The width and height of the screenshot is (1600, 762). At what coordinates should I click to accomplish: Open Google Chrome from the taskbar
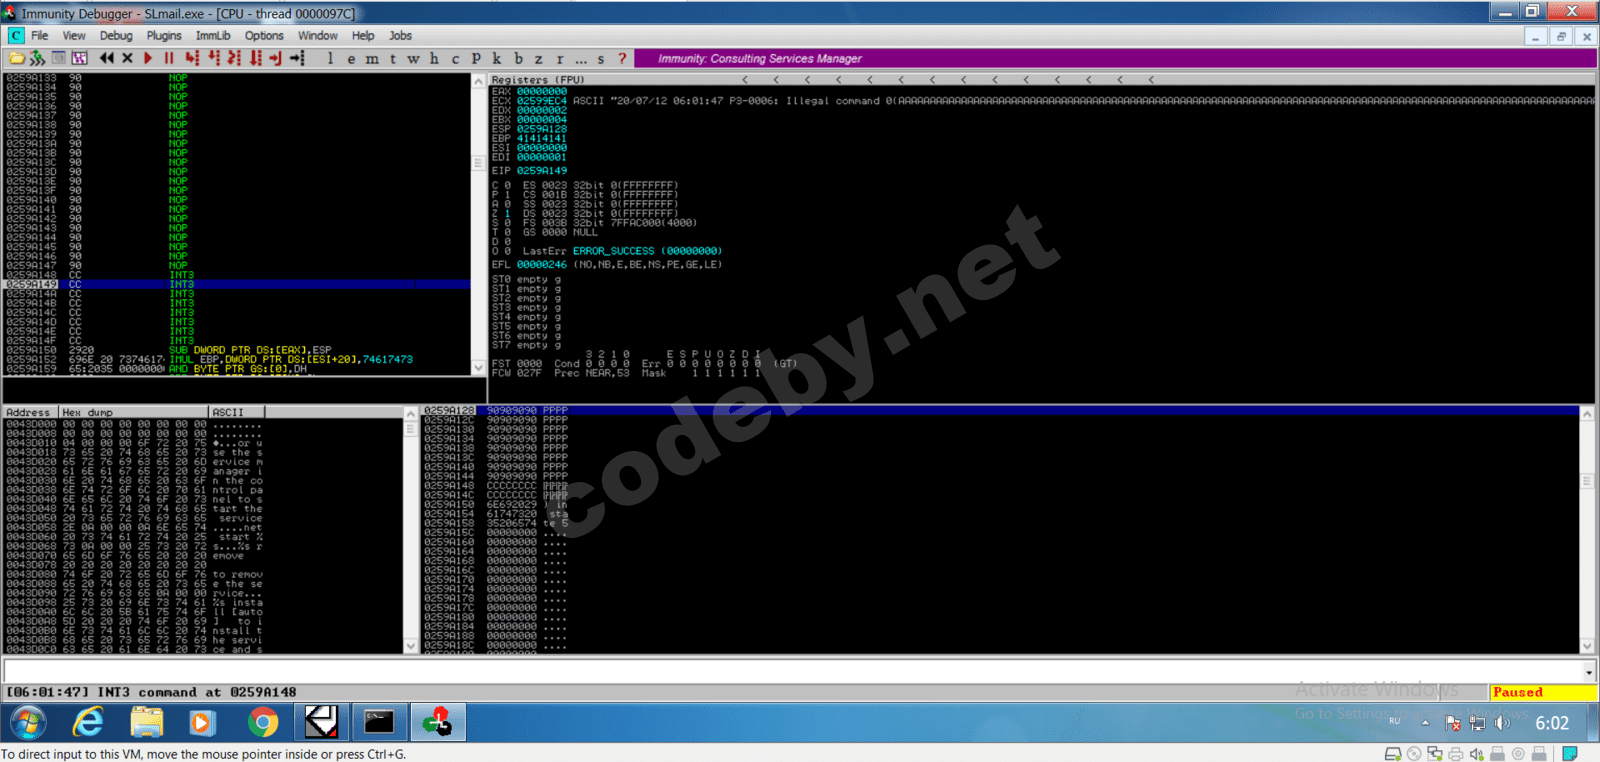262,722
